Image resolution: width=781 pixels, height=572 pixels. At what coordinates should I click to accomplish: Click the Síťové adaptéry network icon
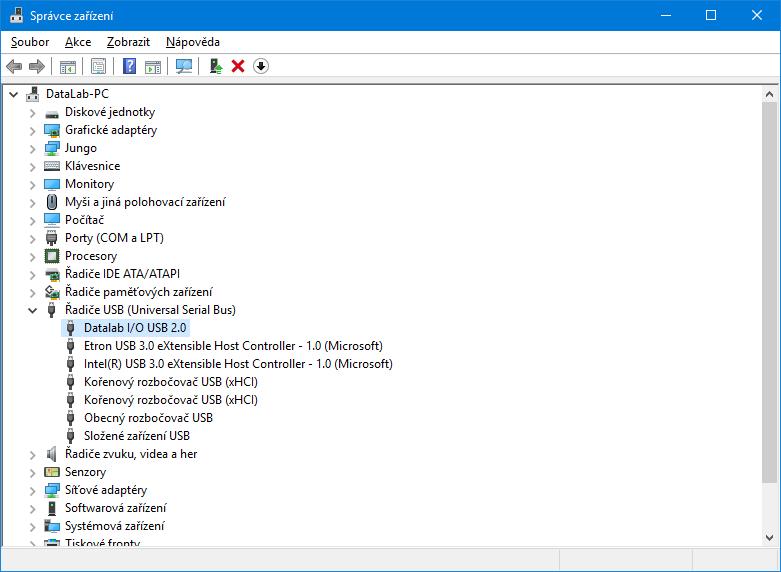pyautogui.click(x=52, y=490)
